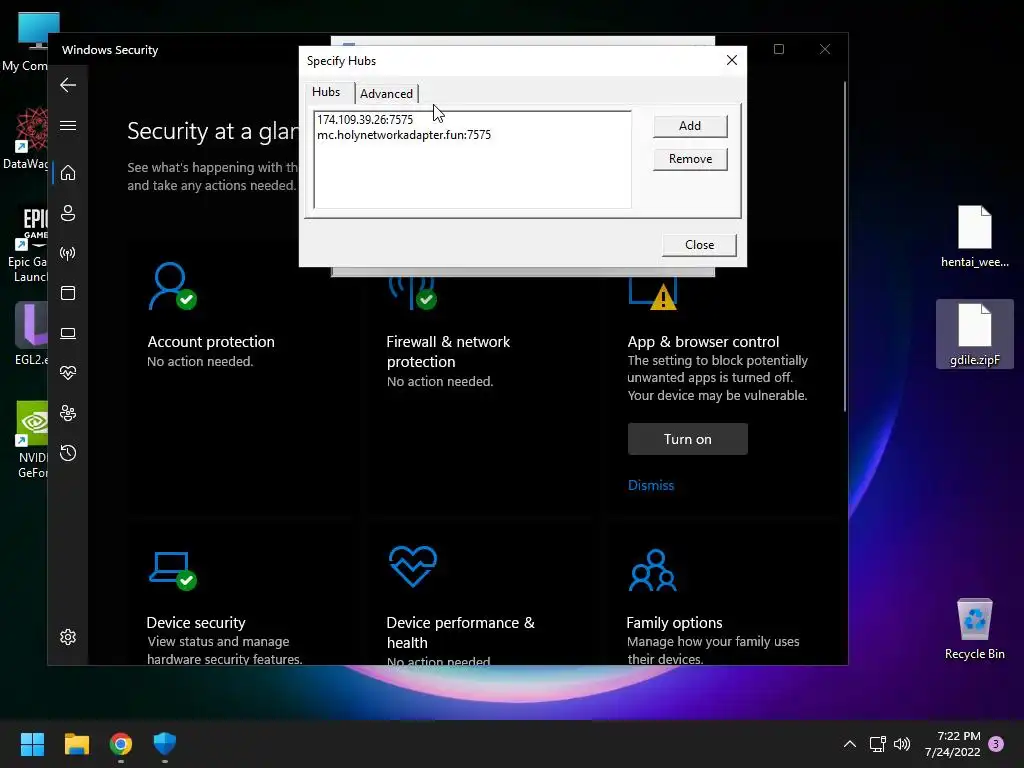The width and height of the screenshot is (1024, 768).
Task: Open Device security sidebar laptop icon
Action: click(x=68, y=334)
